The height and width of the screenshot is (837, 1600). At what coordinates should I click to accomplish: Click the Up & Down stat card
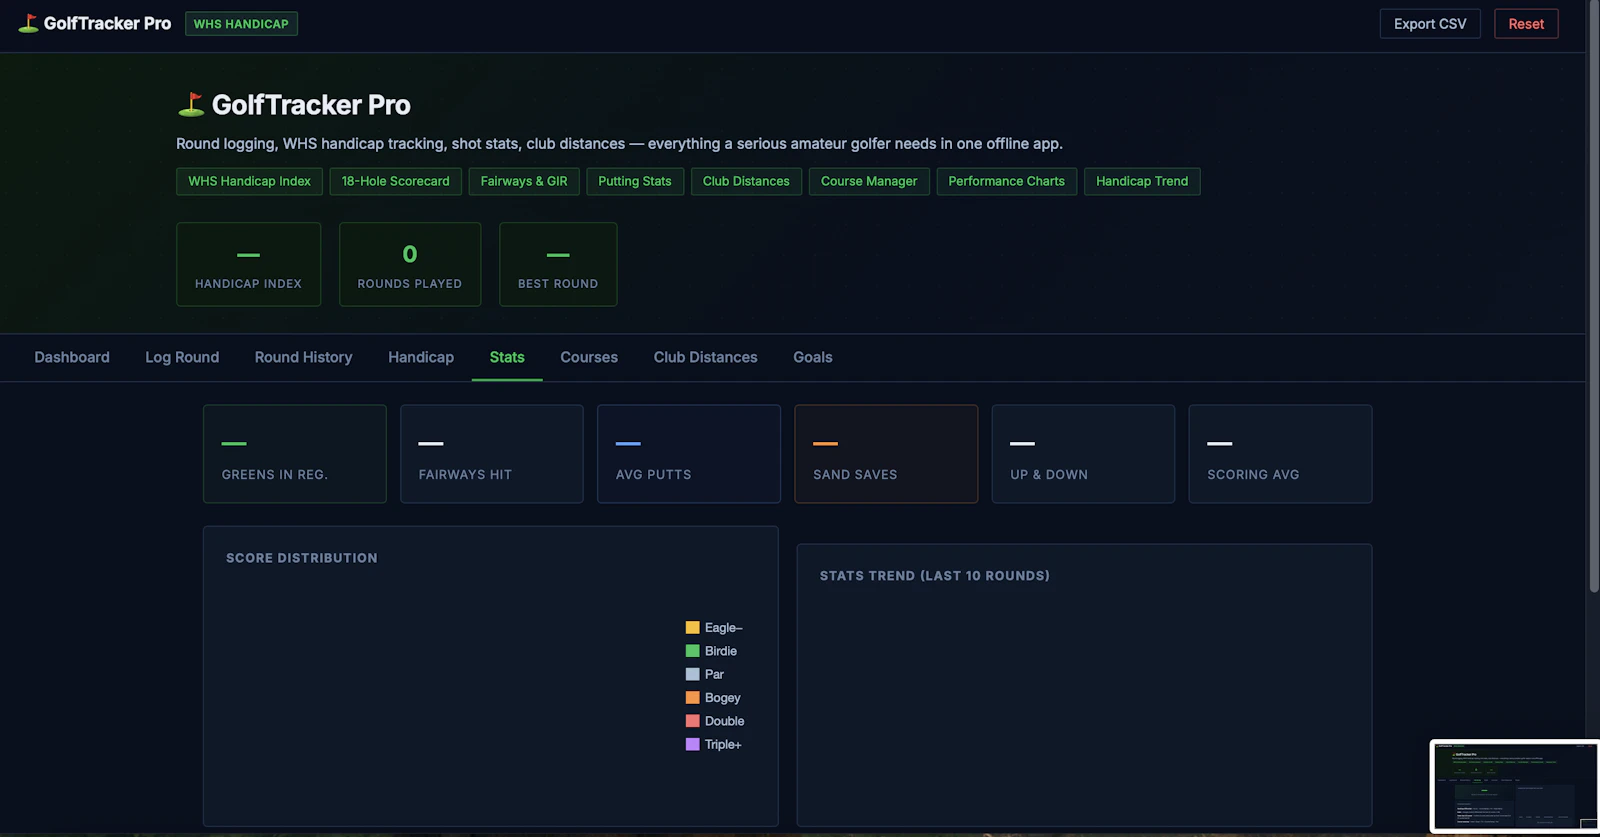[x=1083, y=454]
